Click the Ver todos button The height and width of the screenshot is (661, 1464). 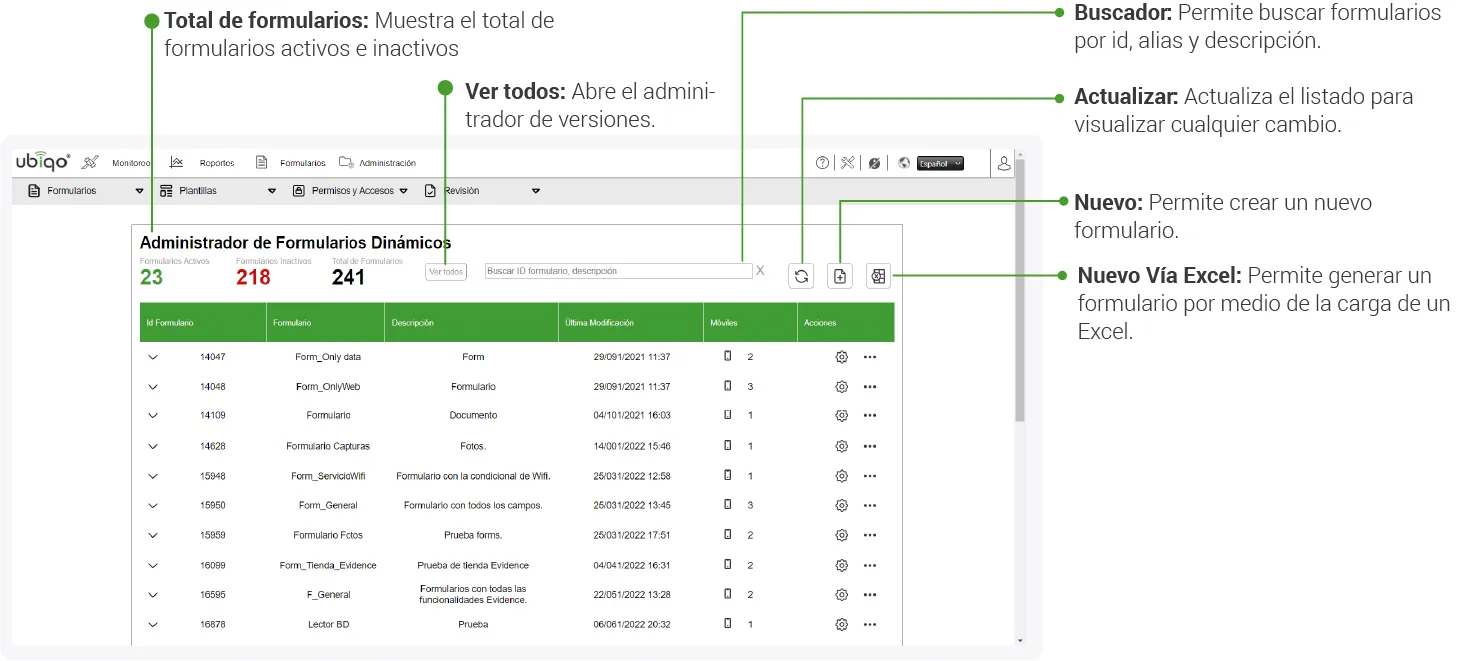click(x=446, y=271)
